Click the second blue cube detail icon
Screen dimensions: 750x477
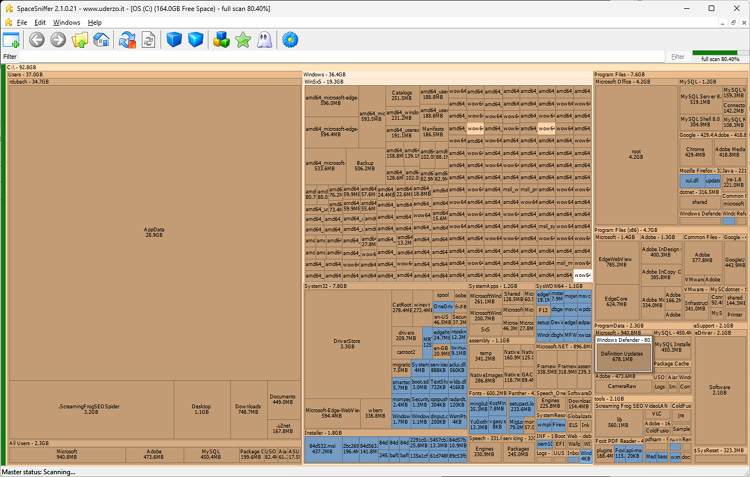click(196, 40)
